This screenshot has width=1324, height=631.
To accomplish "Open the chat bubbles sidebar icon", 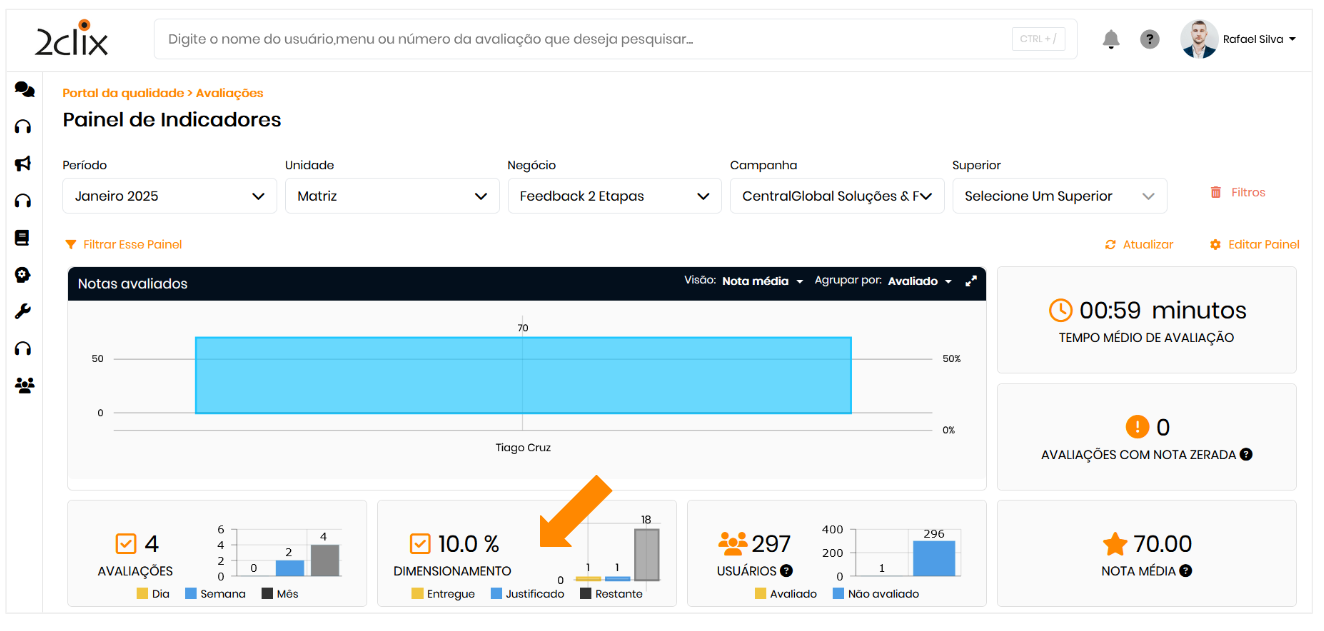I will [x=24, y=90].
